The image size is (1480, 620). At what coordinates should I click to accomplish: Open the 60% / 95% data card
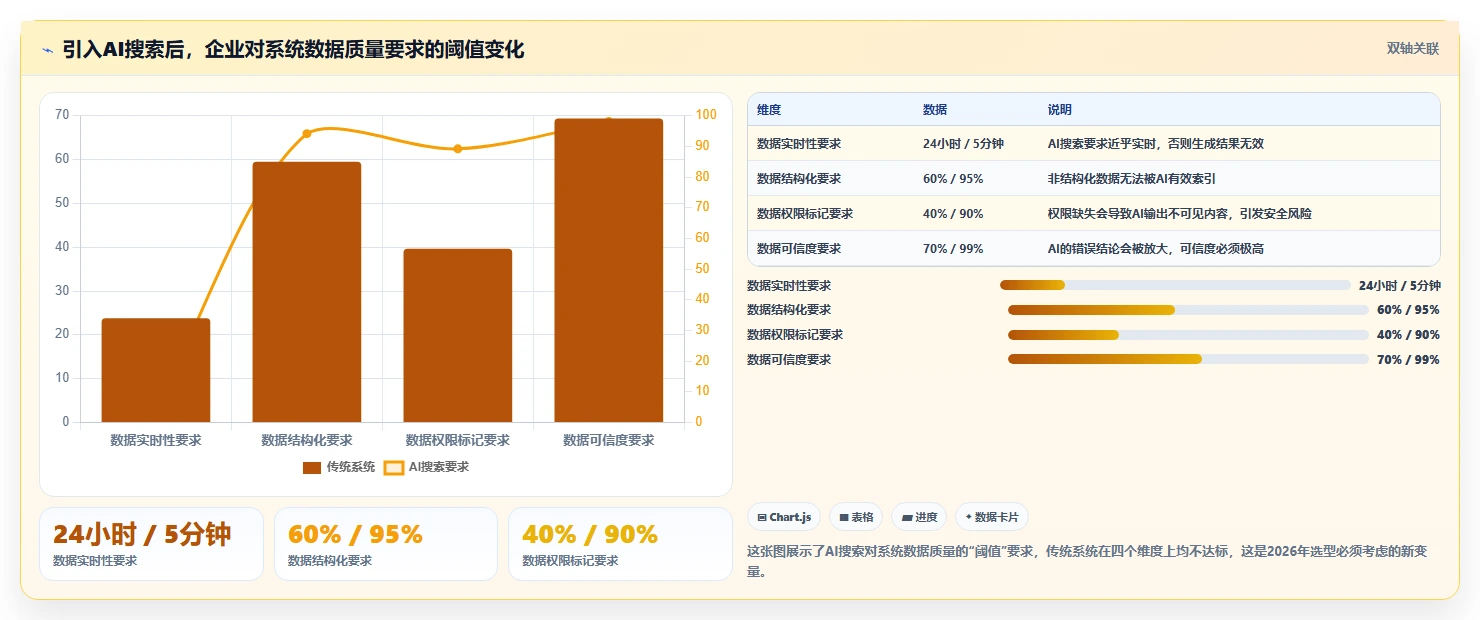pyautogui.click(x=386, y=544)
